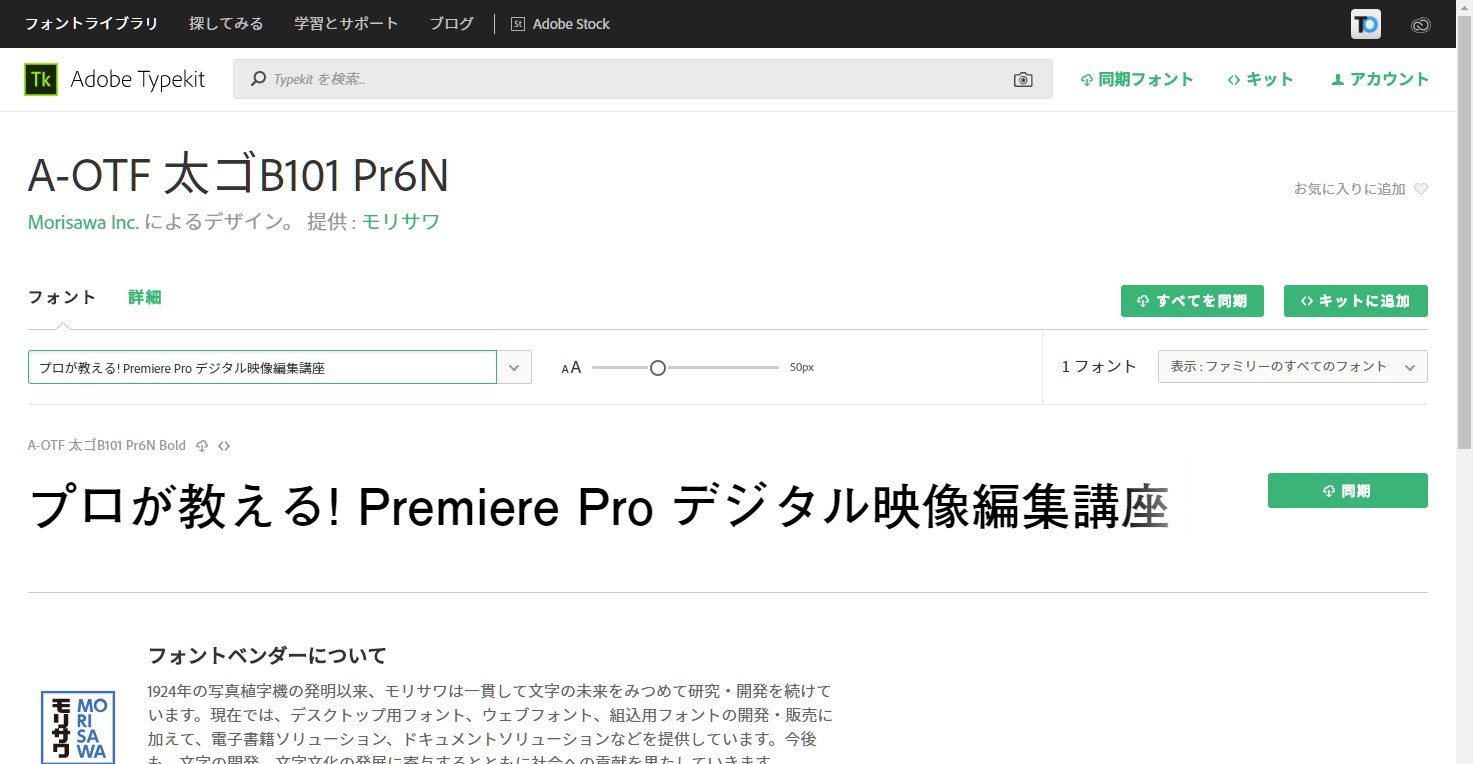The height and width of the screenshot is (764, 1473).
Task: Click code icon beside Bold font name
Action: [x=224, y=446]
